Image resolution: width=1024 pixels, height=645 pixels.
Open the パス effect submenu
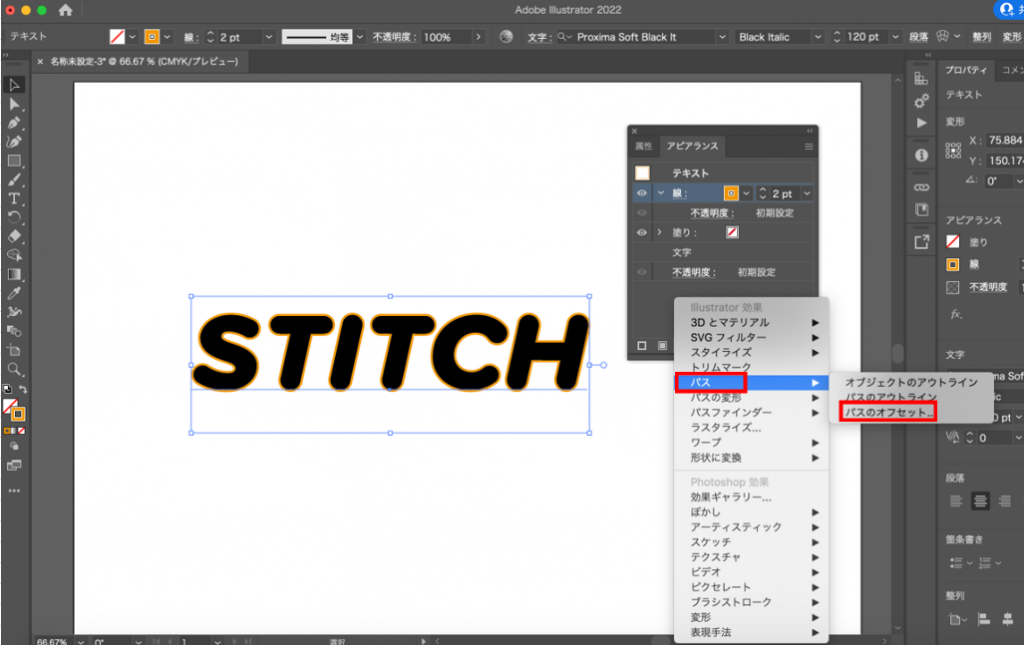751,383
